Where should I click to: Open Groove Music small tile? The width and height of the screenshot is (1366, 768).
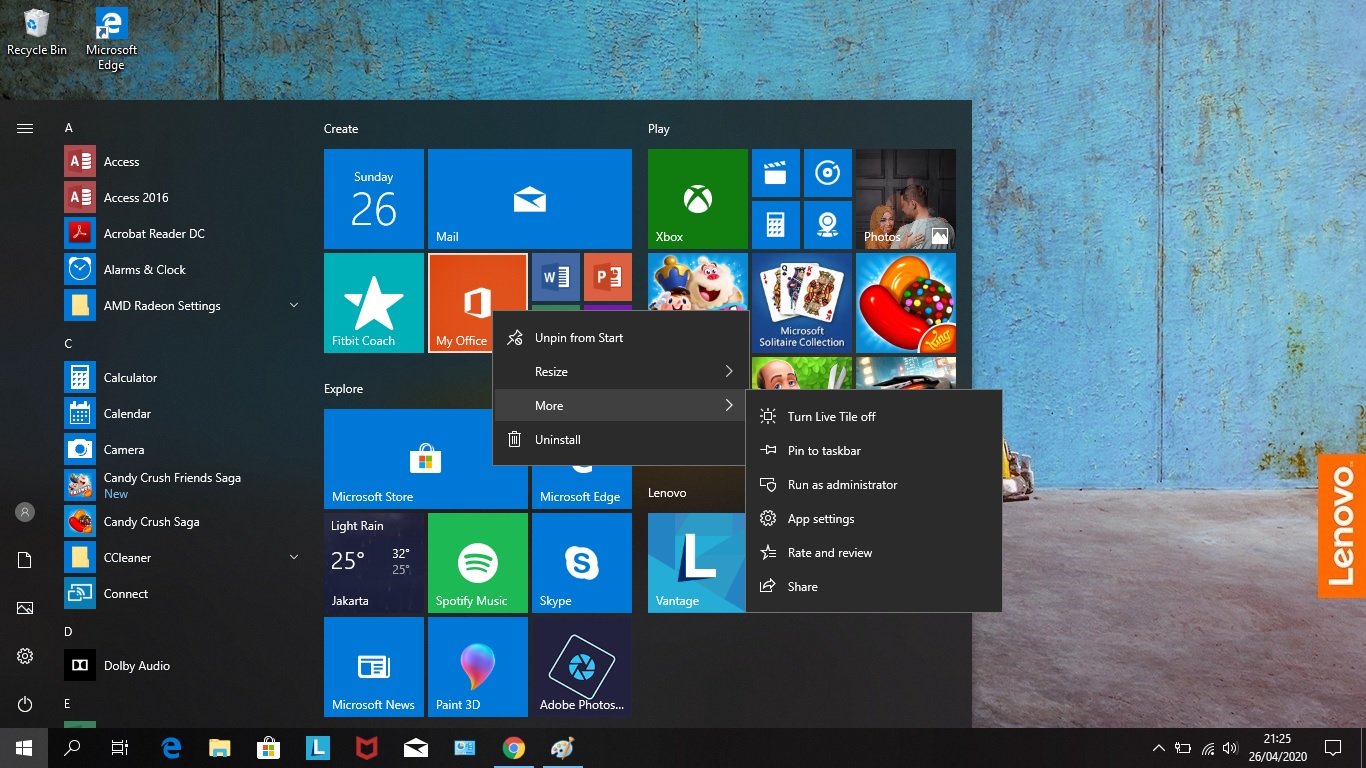[x=828, y=173]
